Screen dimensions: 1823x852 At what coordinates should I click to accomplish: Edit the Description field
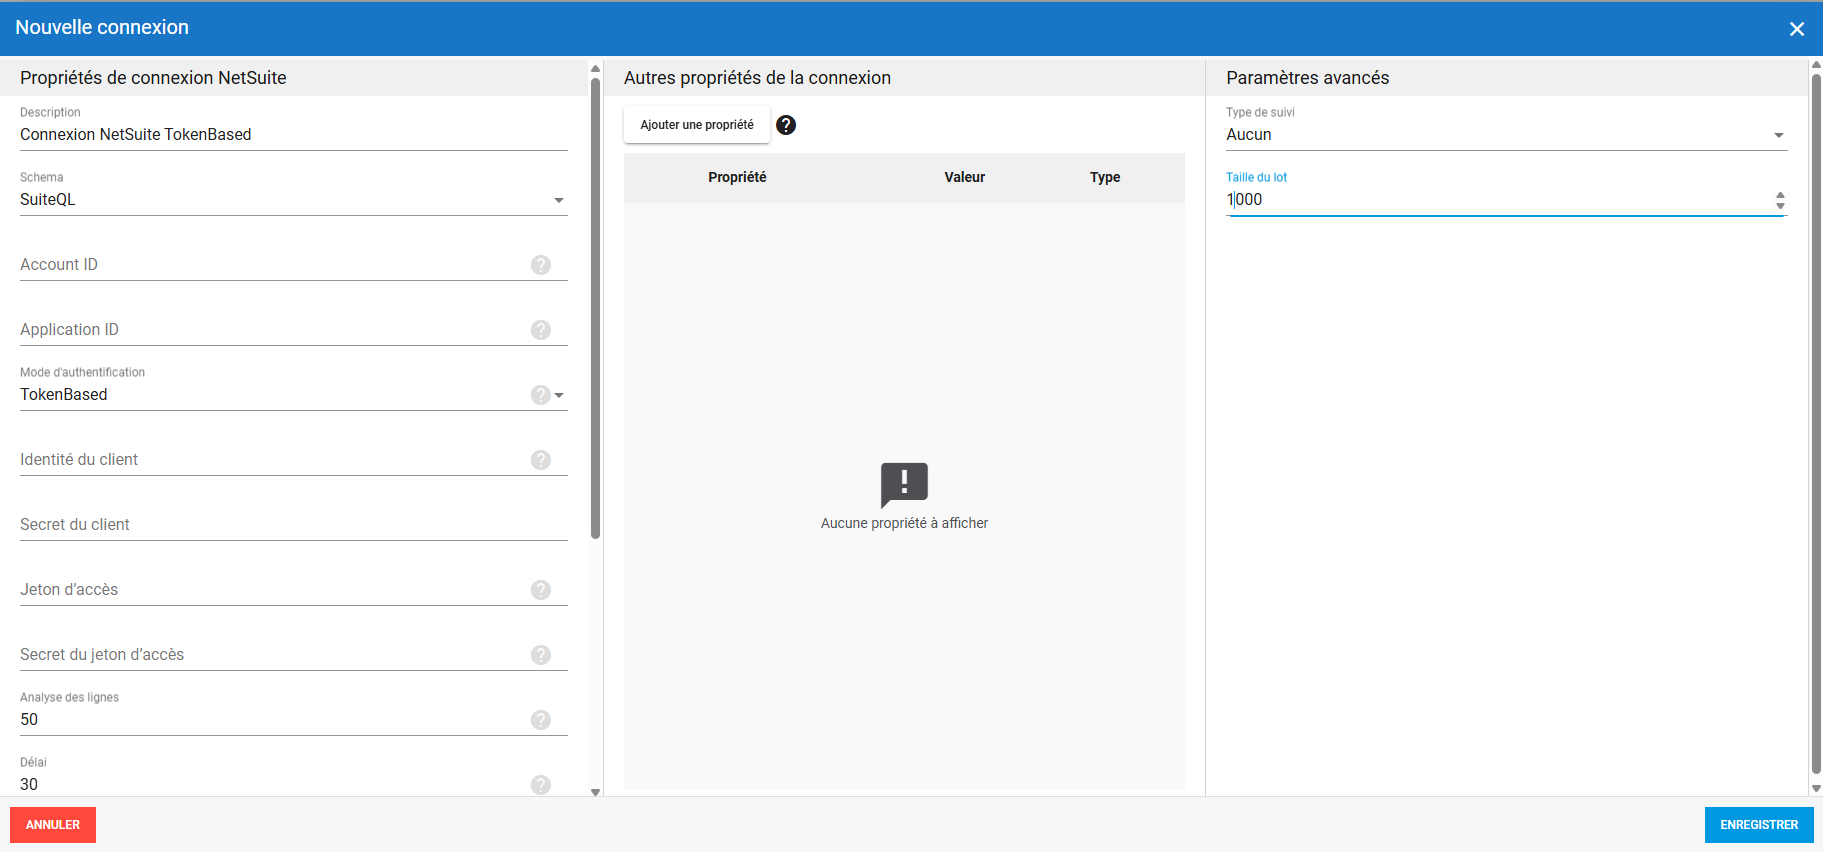(x=294, y=135)
